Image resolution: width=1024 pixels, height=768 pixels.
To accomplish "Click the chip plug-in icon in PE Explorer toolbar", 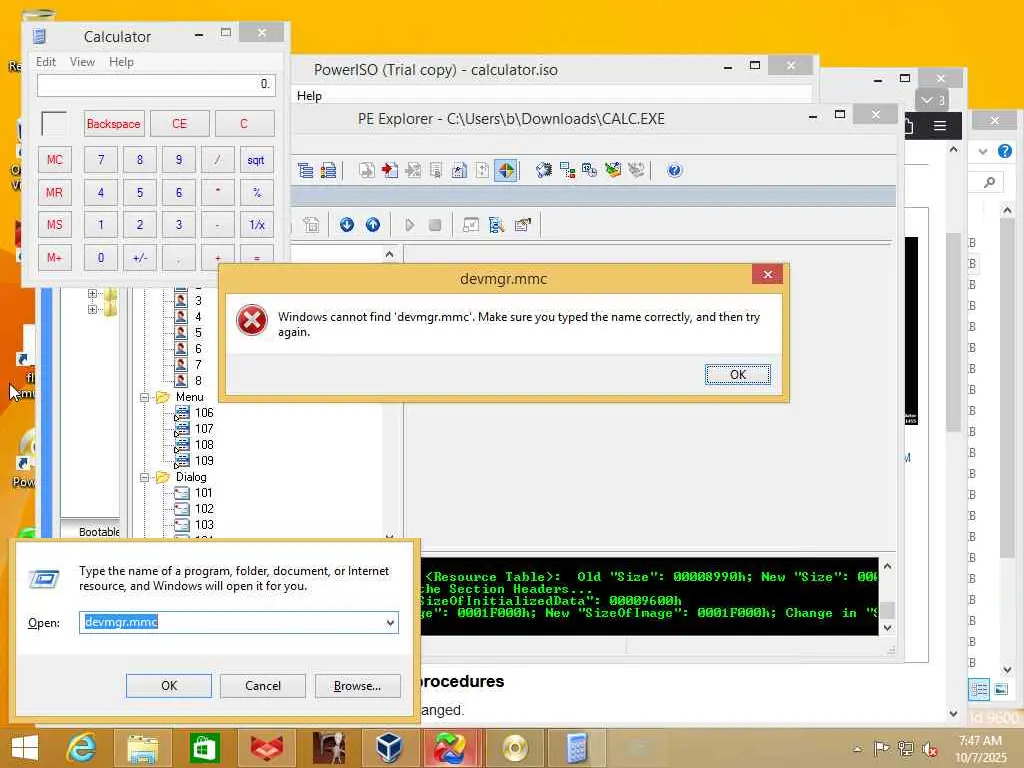I will click(543, 170).
